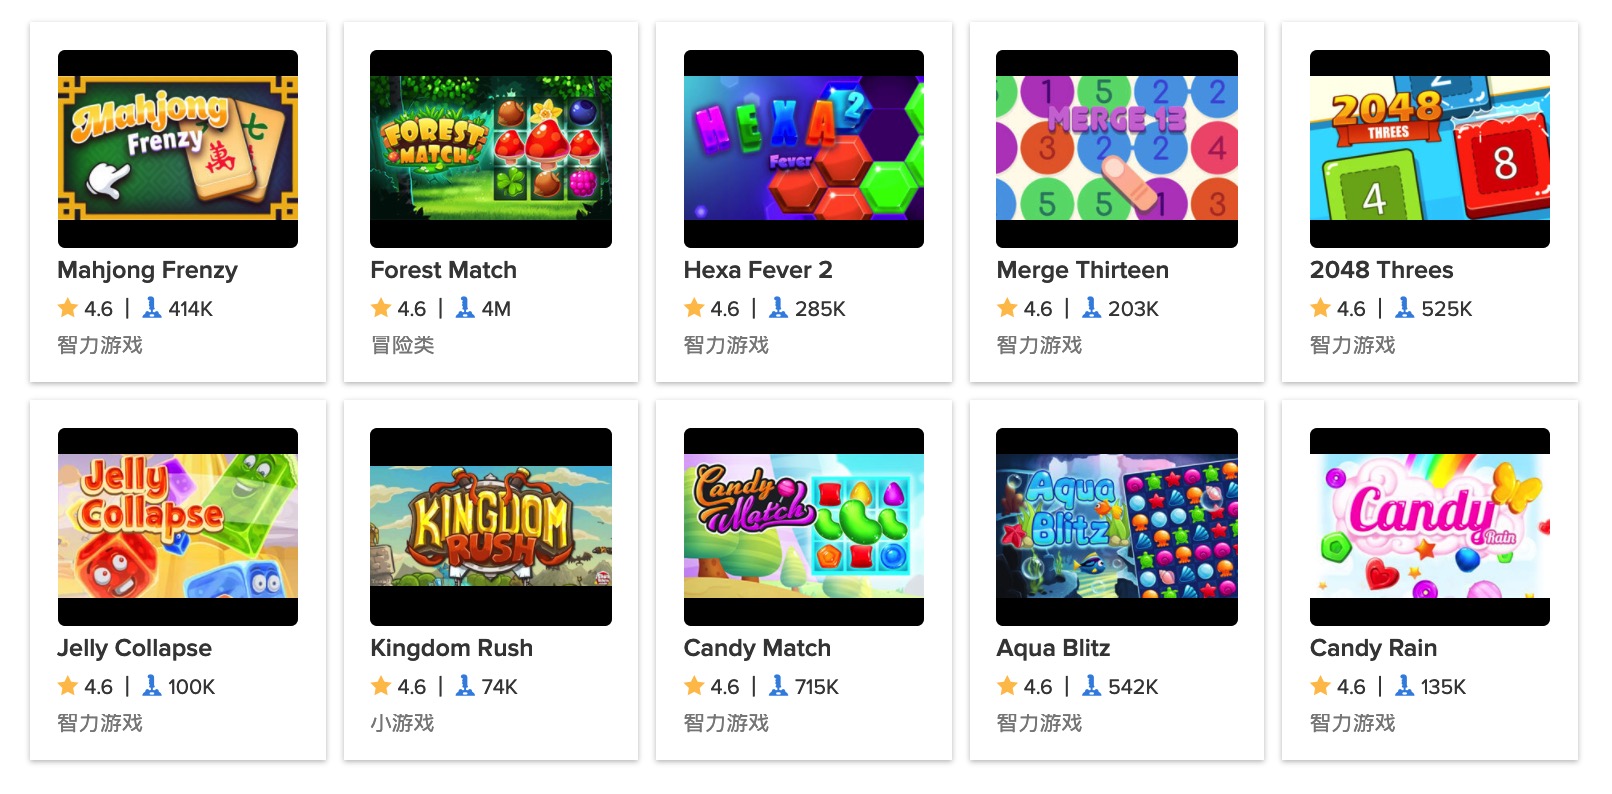Click the players icon beside 203K
Viewport: 1612px width, 794px height.
point(1091,308)
